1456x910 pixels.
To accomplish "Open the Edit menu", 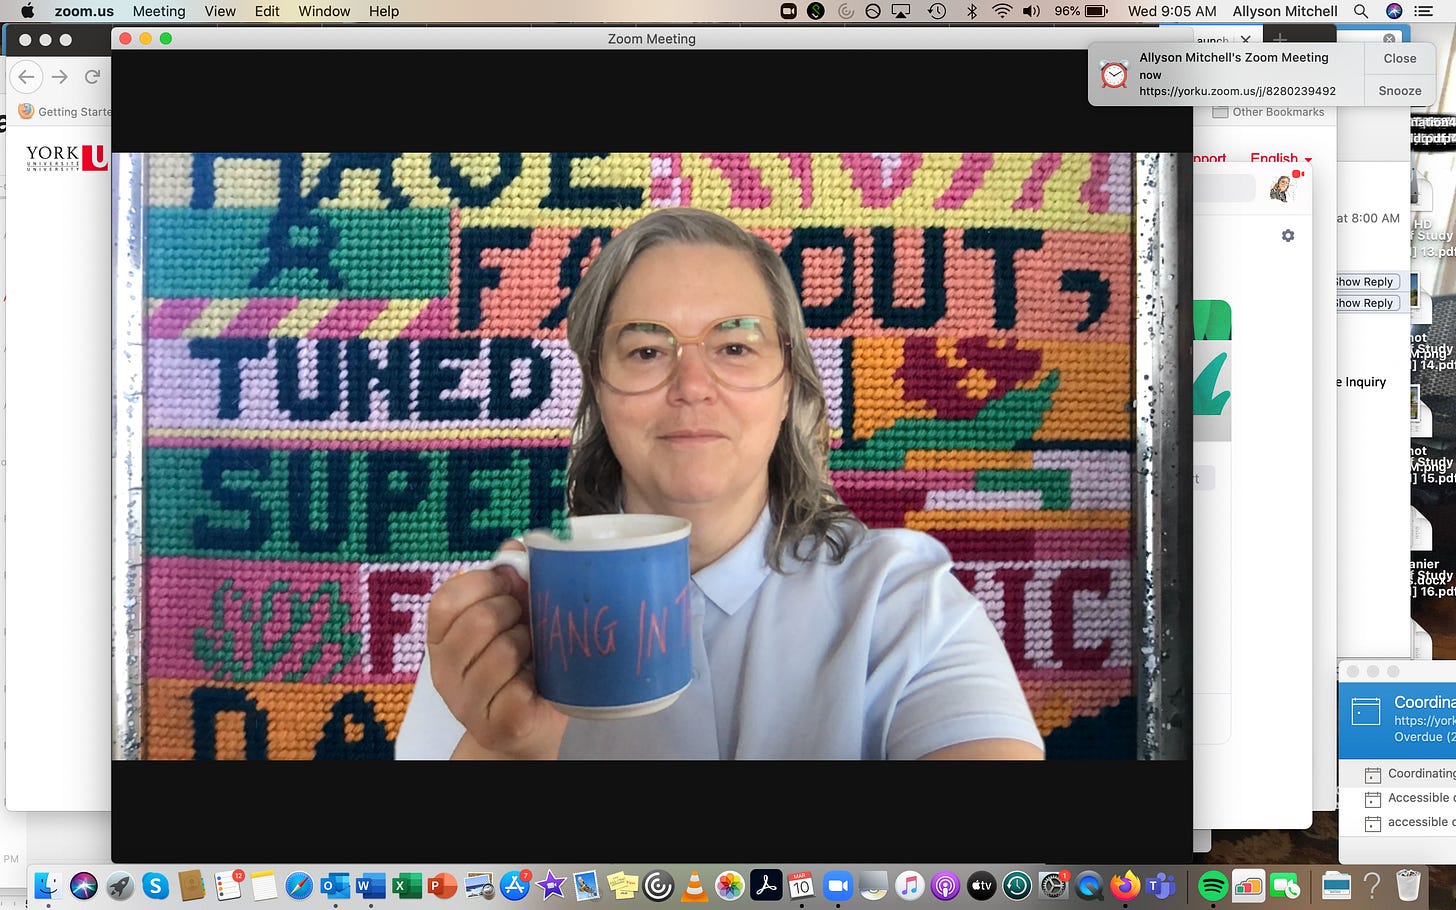I will 267,11.
